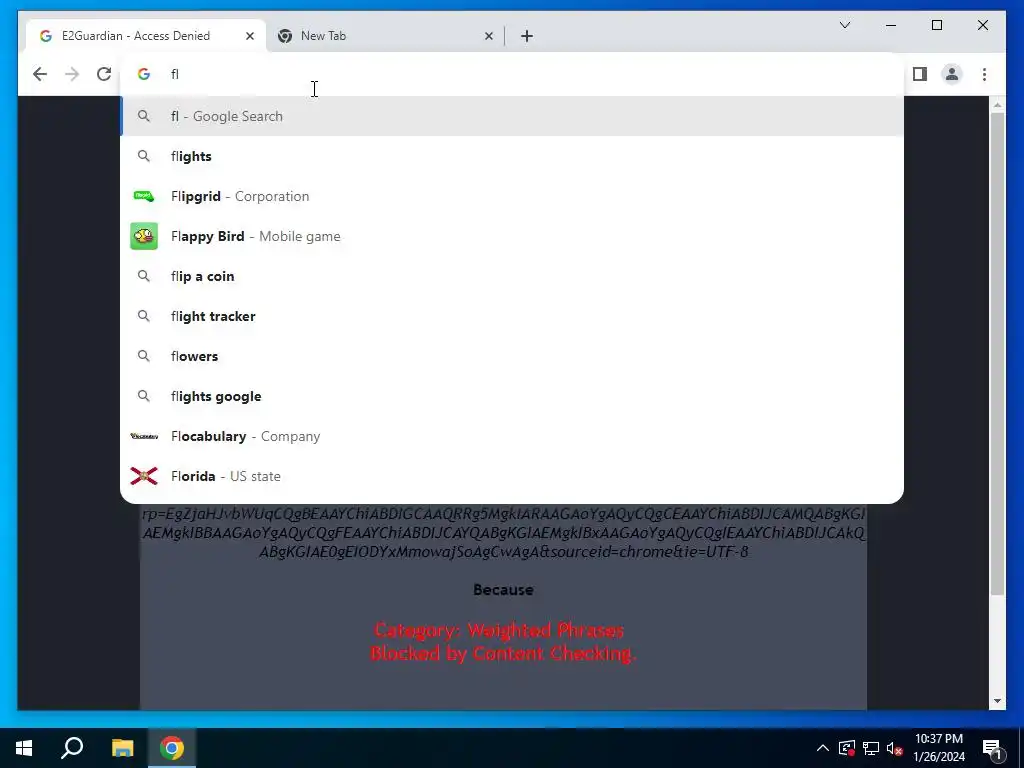
Task: Select the 'flight tracker' suggestion
Action: [x=512, y=316]
